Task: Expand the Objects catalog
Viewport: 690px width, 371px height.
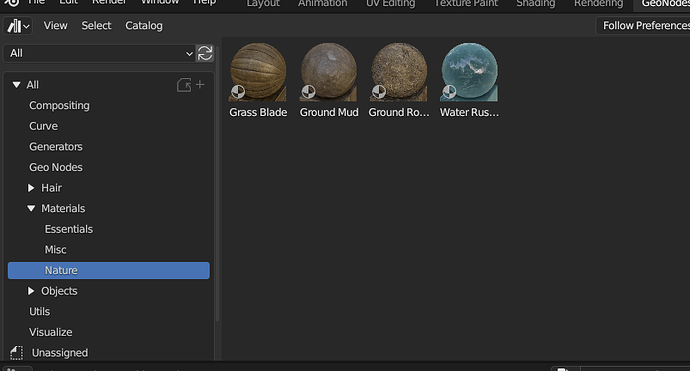Action: [31, 291]
